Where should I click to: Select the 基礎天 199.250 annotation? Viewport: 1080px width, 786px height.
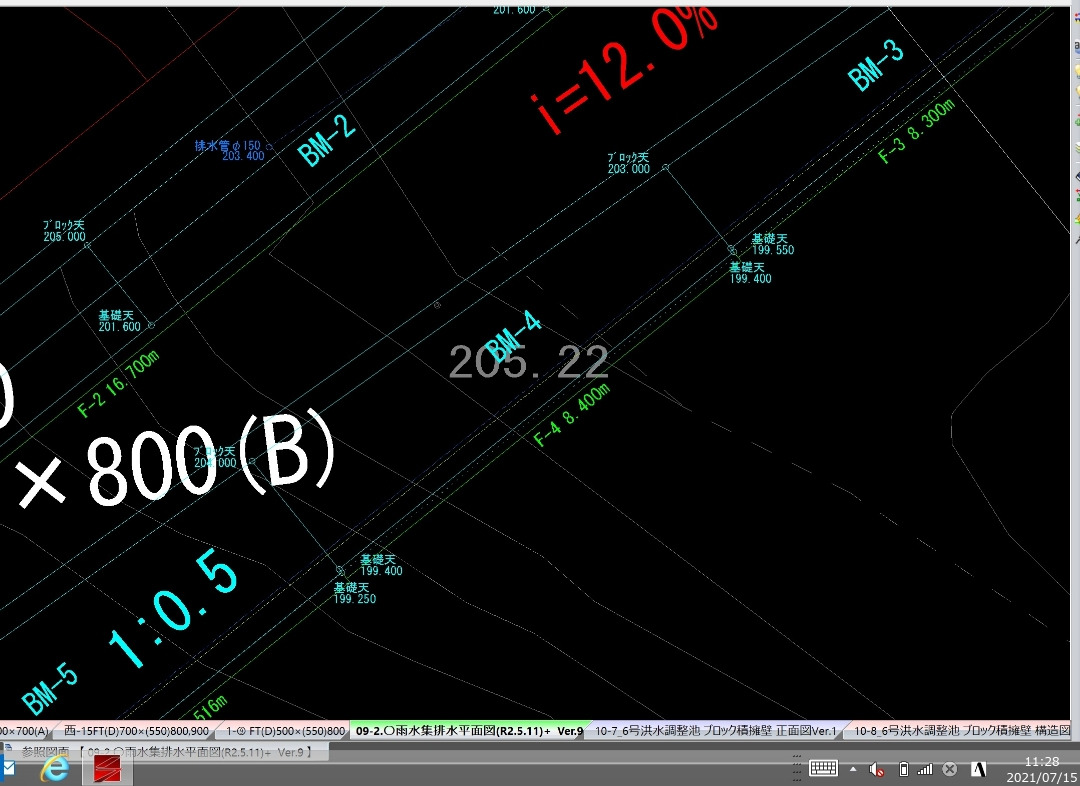[355, 593]
